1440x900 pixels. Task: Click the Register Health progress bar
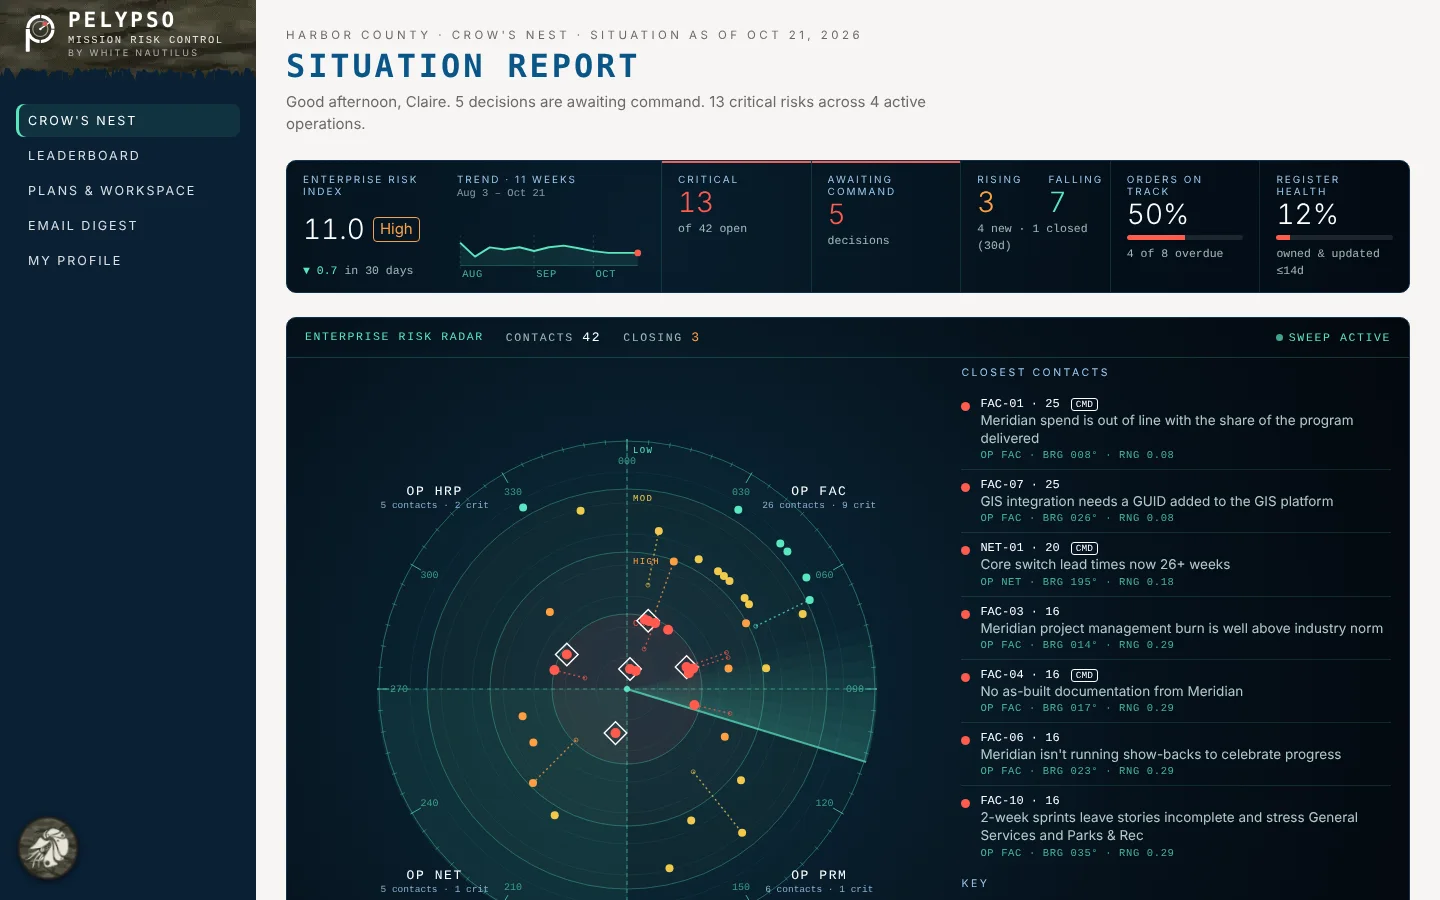(x=1334, y=237)
